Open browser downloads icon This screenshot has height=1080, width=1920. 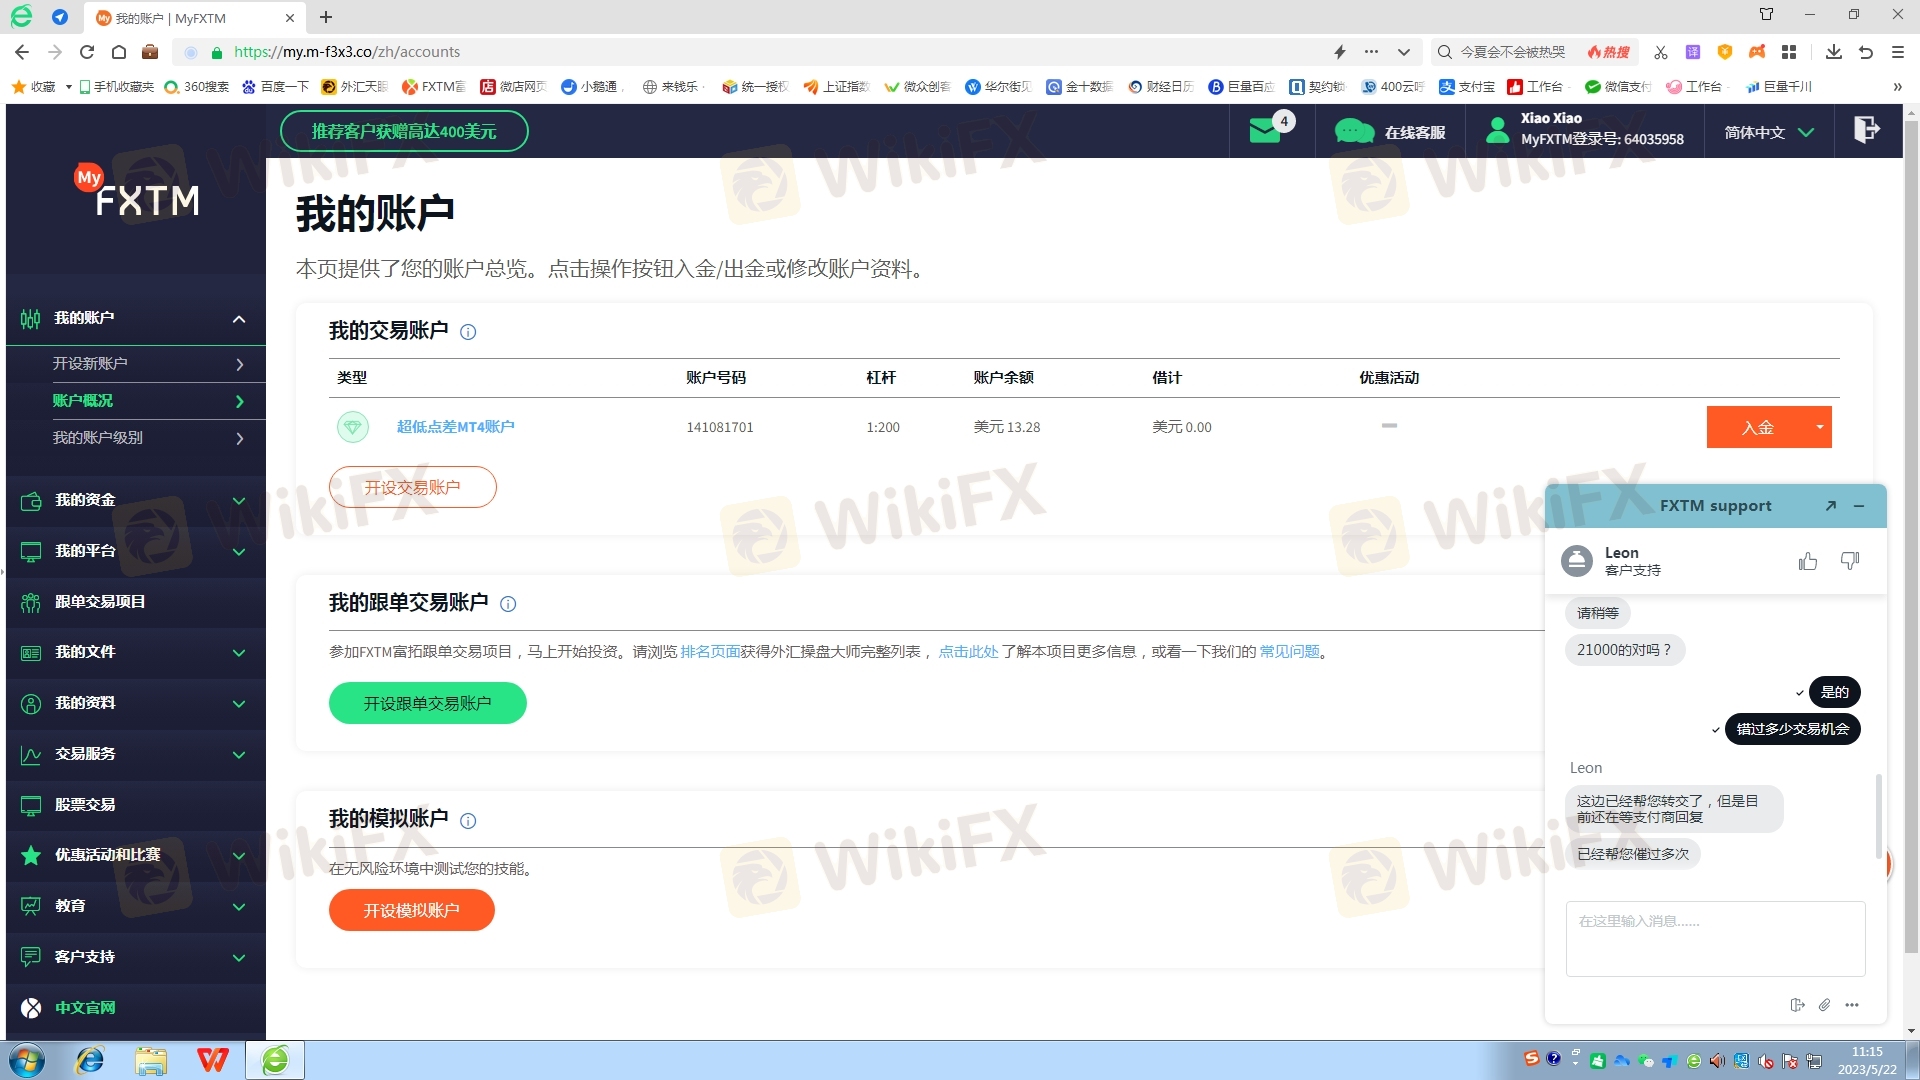pos(1833,52)
